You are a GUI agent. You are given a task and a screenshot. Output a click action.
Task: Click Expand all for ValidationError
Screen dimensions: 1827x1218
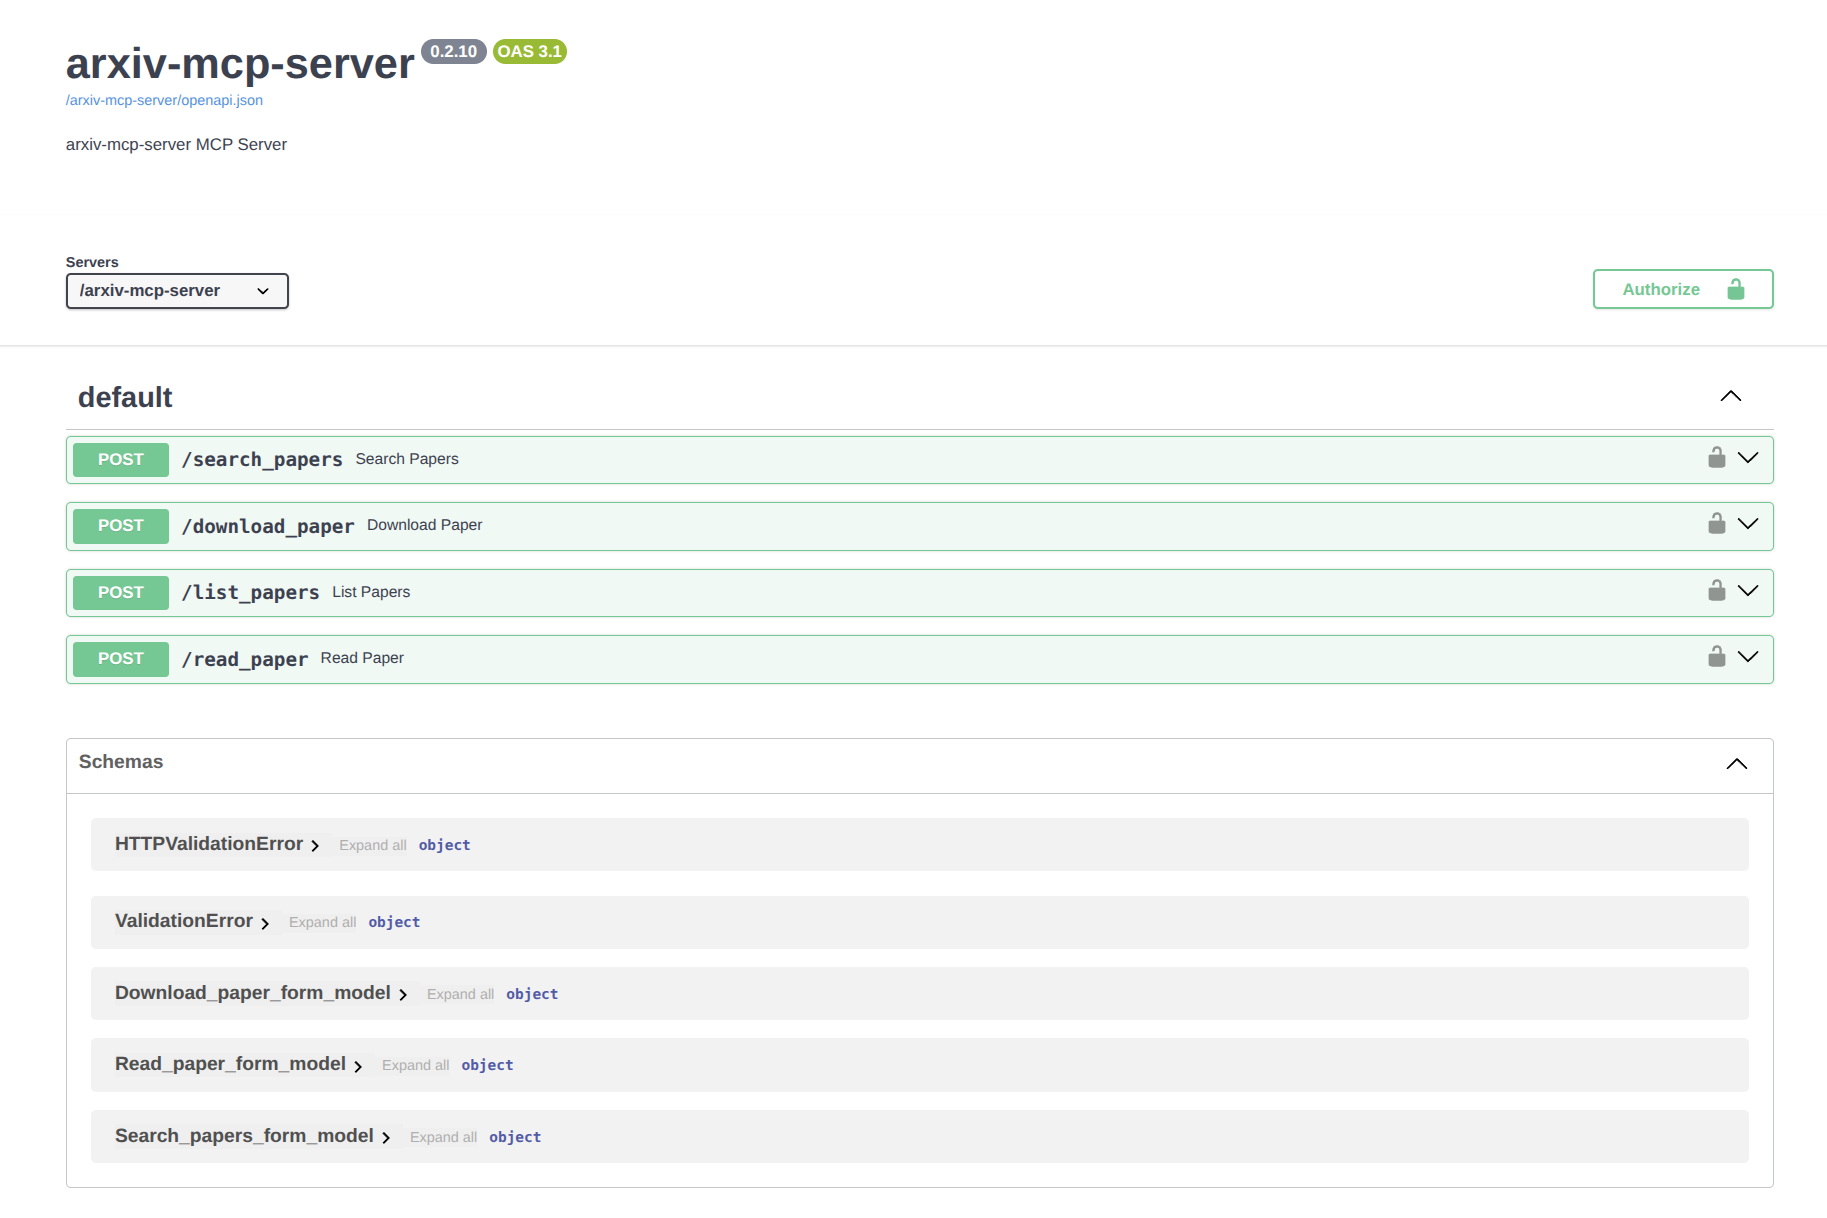pos(323,922)
